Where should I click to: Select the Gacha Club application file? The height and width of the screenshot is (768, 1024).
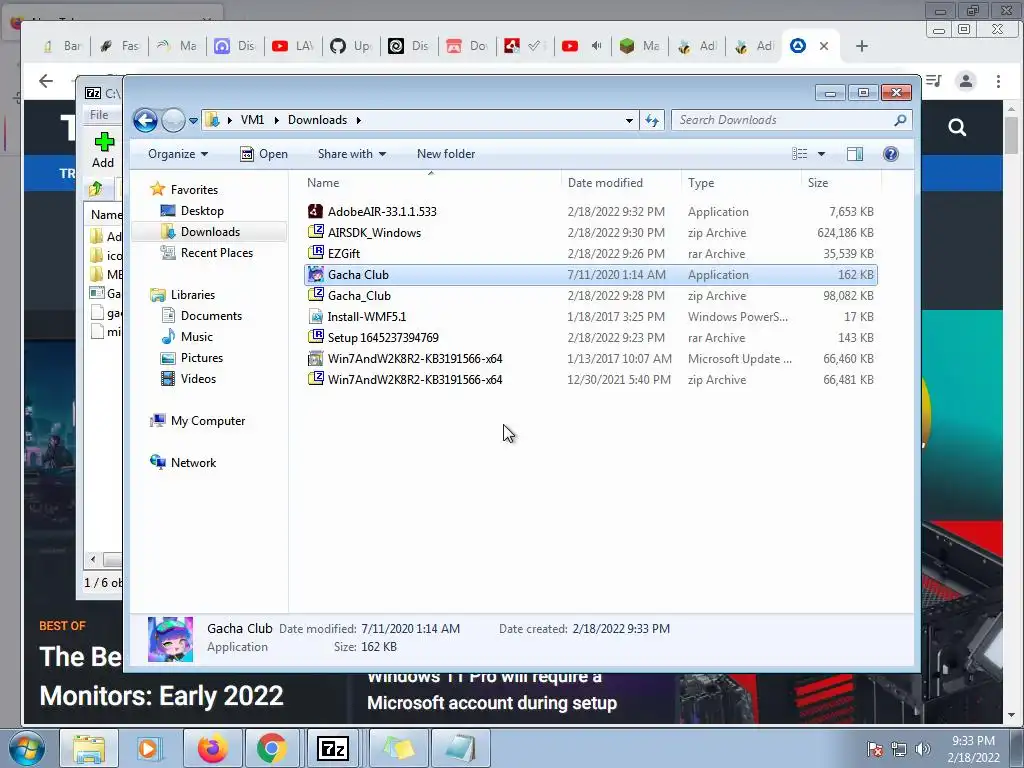click(590, 275)
